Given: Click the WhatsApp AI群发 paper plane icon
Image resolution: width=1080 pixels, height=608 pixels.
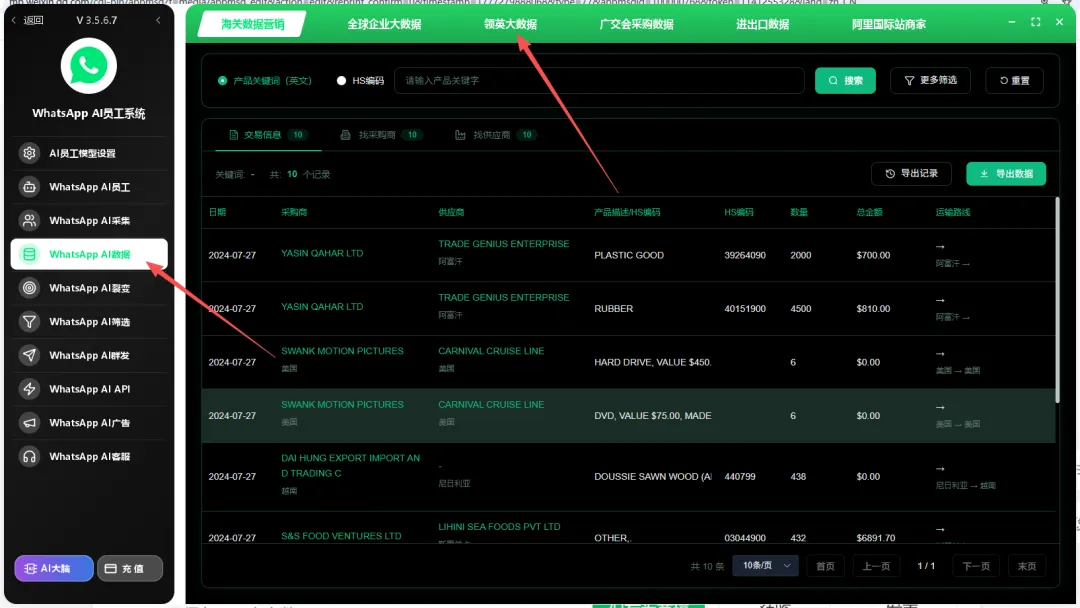Looking at the screenshot, I should point(29,355).
